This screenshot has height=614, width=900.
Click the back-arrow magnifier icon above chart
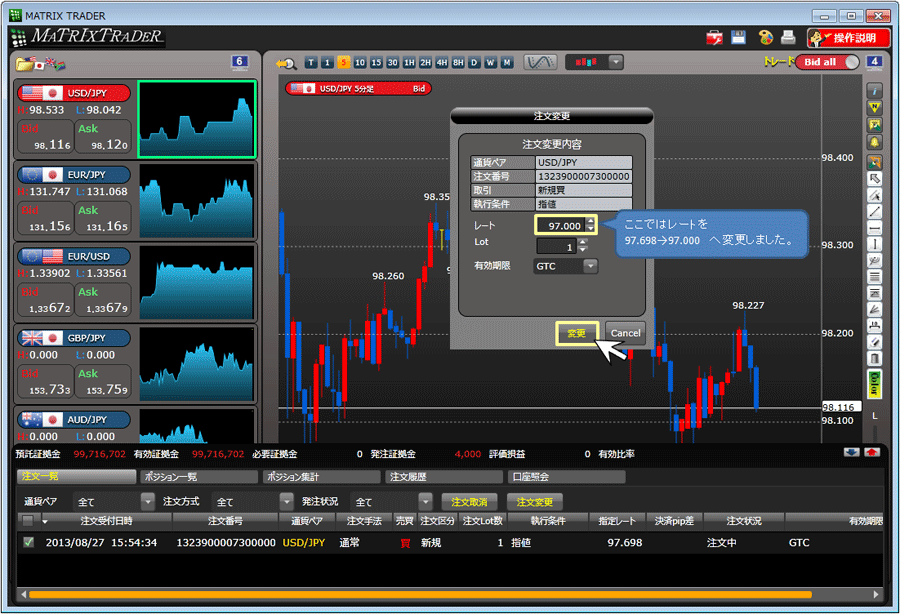(x=286, y=63)
